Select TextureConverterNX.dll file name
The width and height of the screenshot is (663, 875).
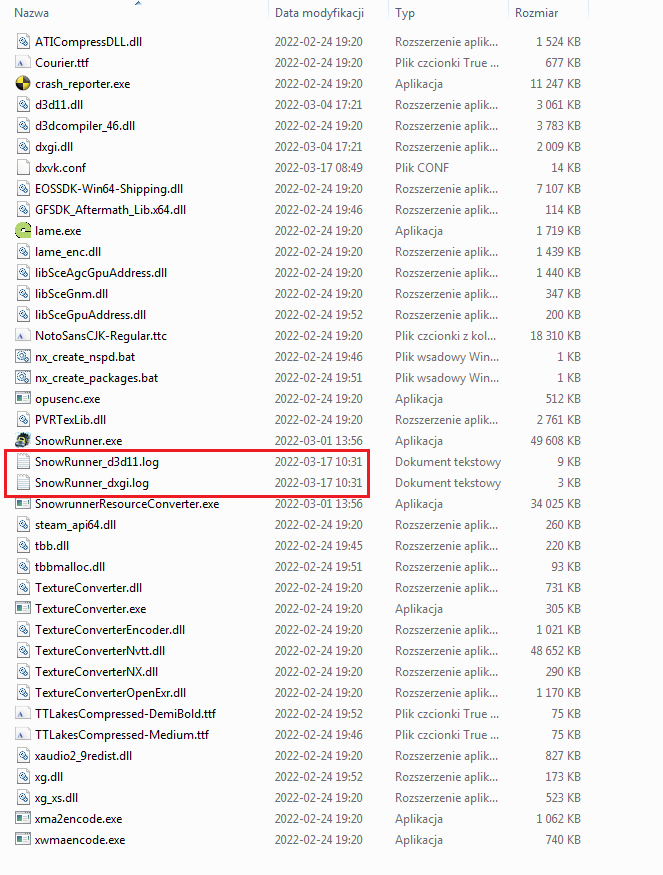tap(97, 671)
